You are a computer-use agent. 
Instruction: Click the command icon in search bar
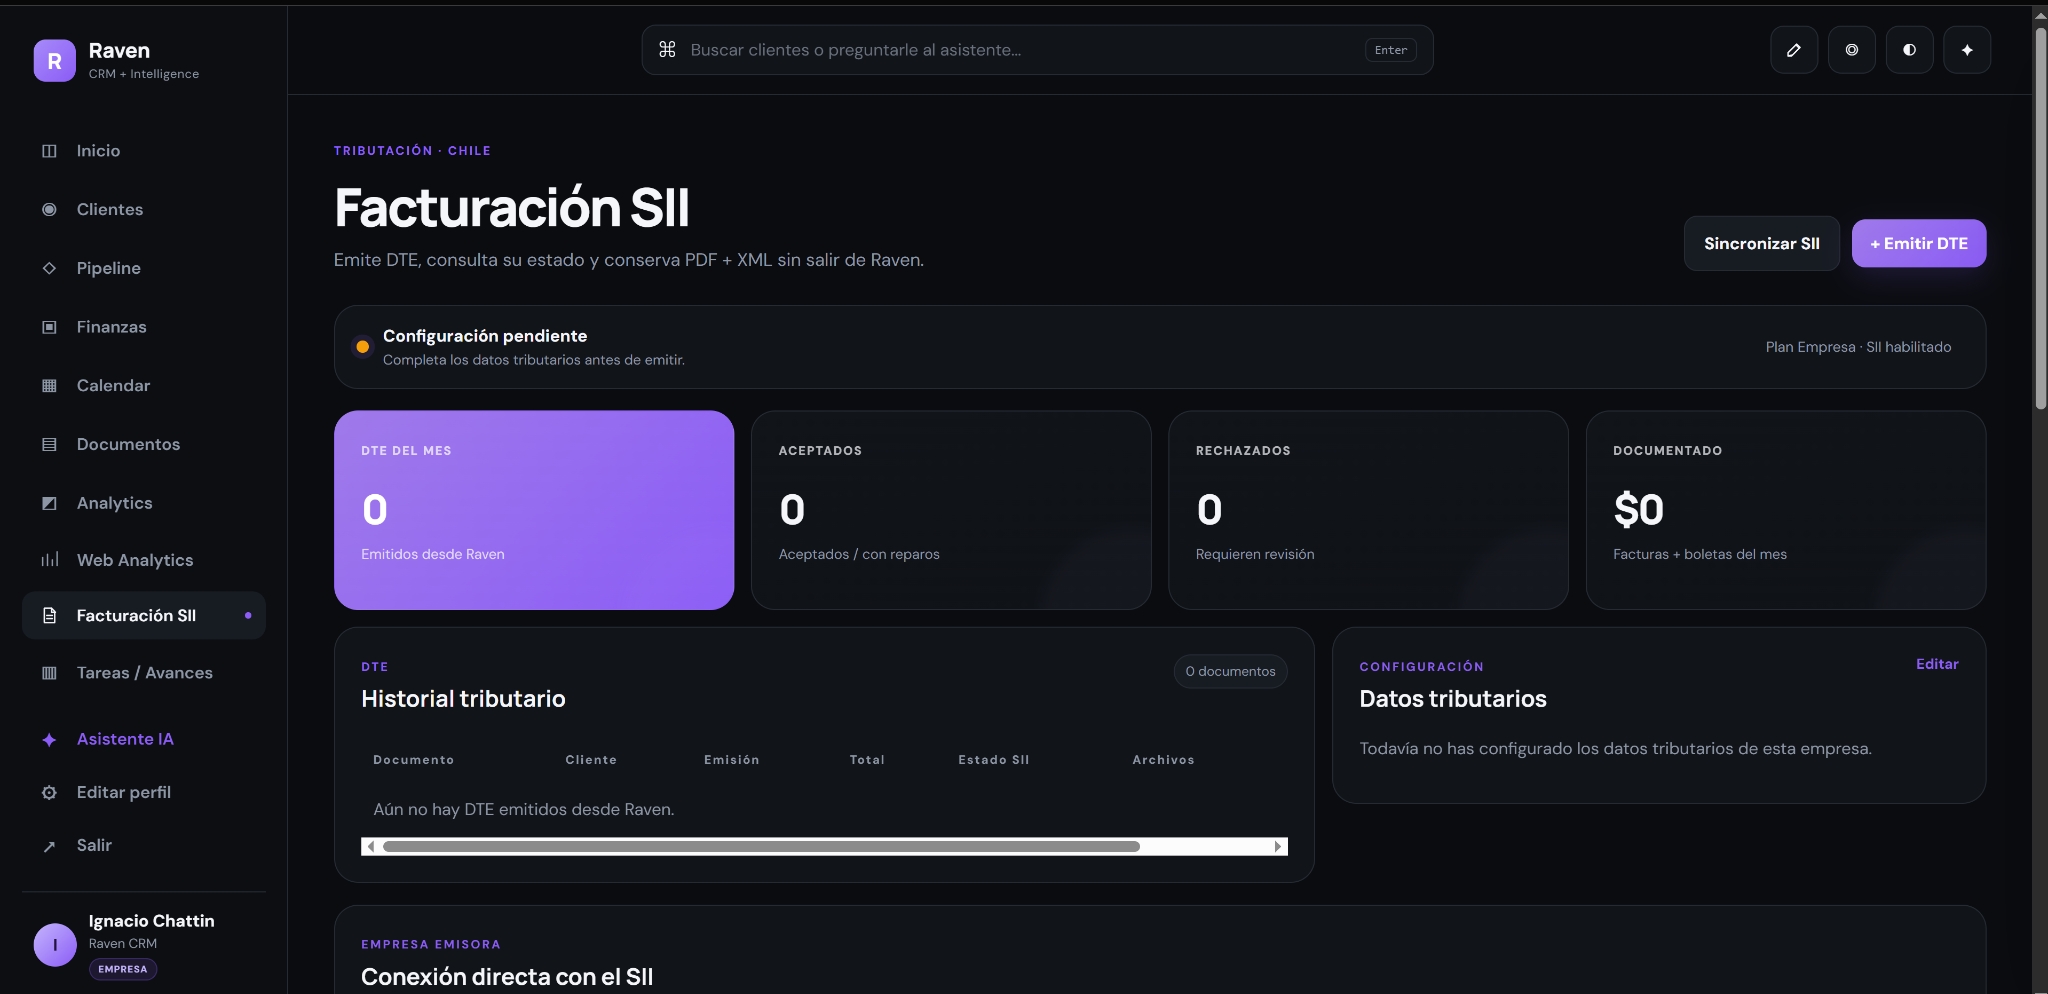pyautogui.click(x=667, y=49)
